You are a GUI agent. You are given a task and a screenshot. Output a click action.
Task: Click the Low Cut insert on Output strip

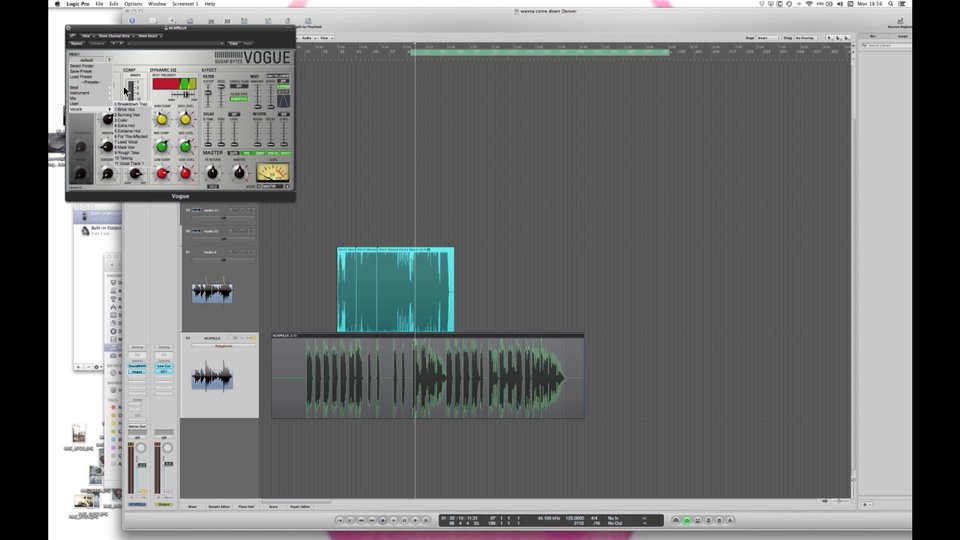click(x=163, y=366)
